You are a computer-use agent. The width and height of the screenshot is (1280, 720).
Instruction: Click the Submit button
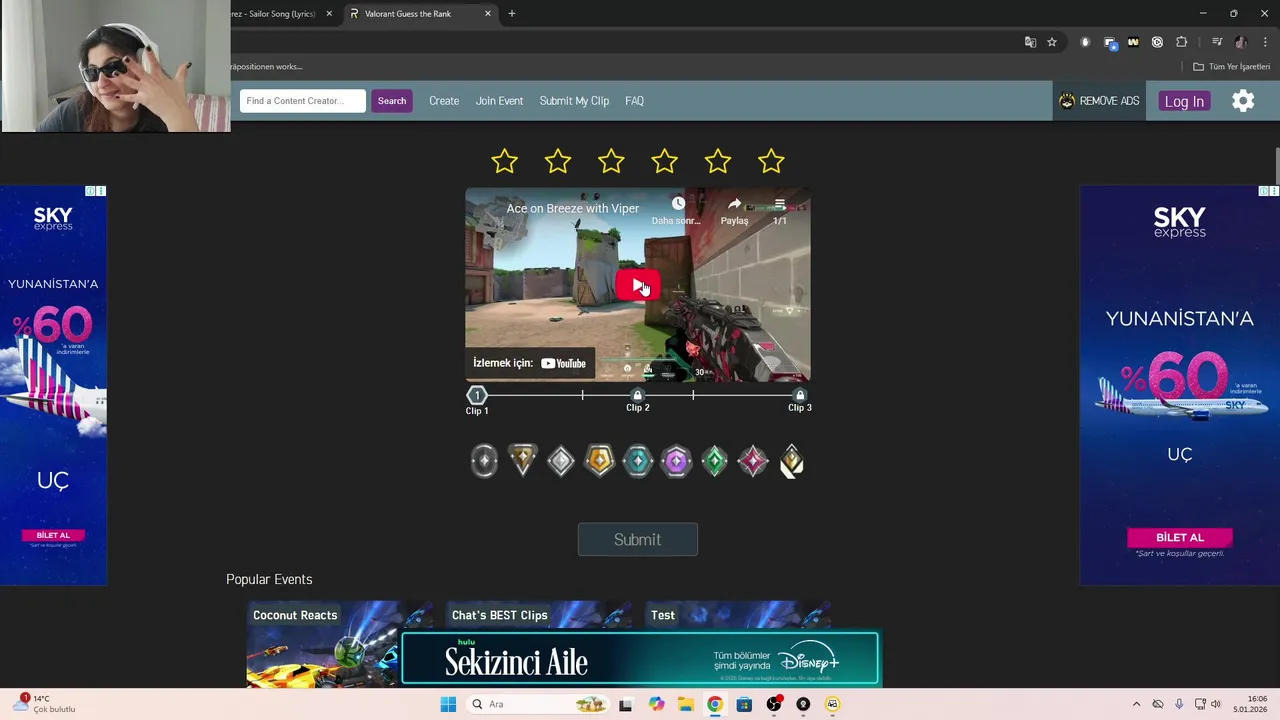(638, 539)
